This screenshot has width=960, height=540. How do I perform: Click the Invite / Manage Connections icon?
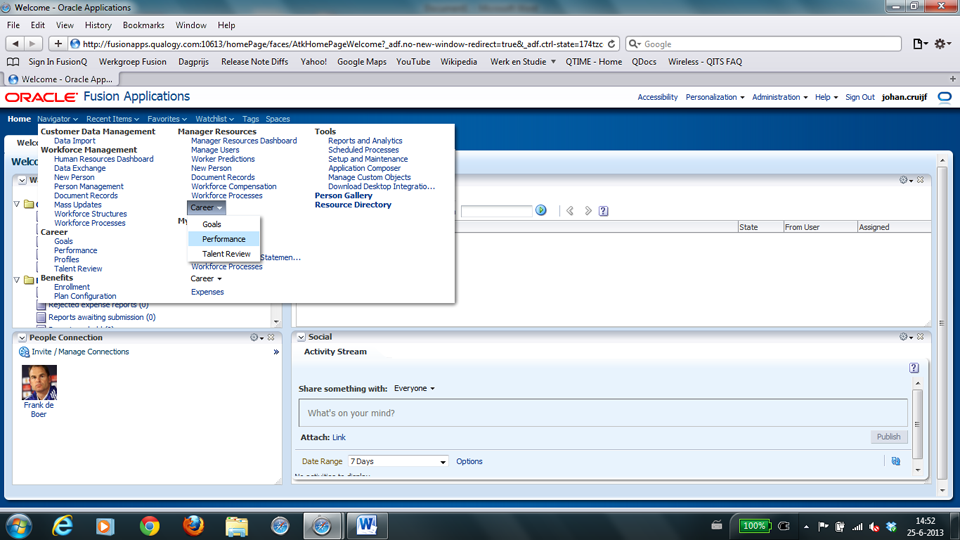tap(24, 352)
